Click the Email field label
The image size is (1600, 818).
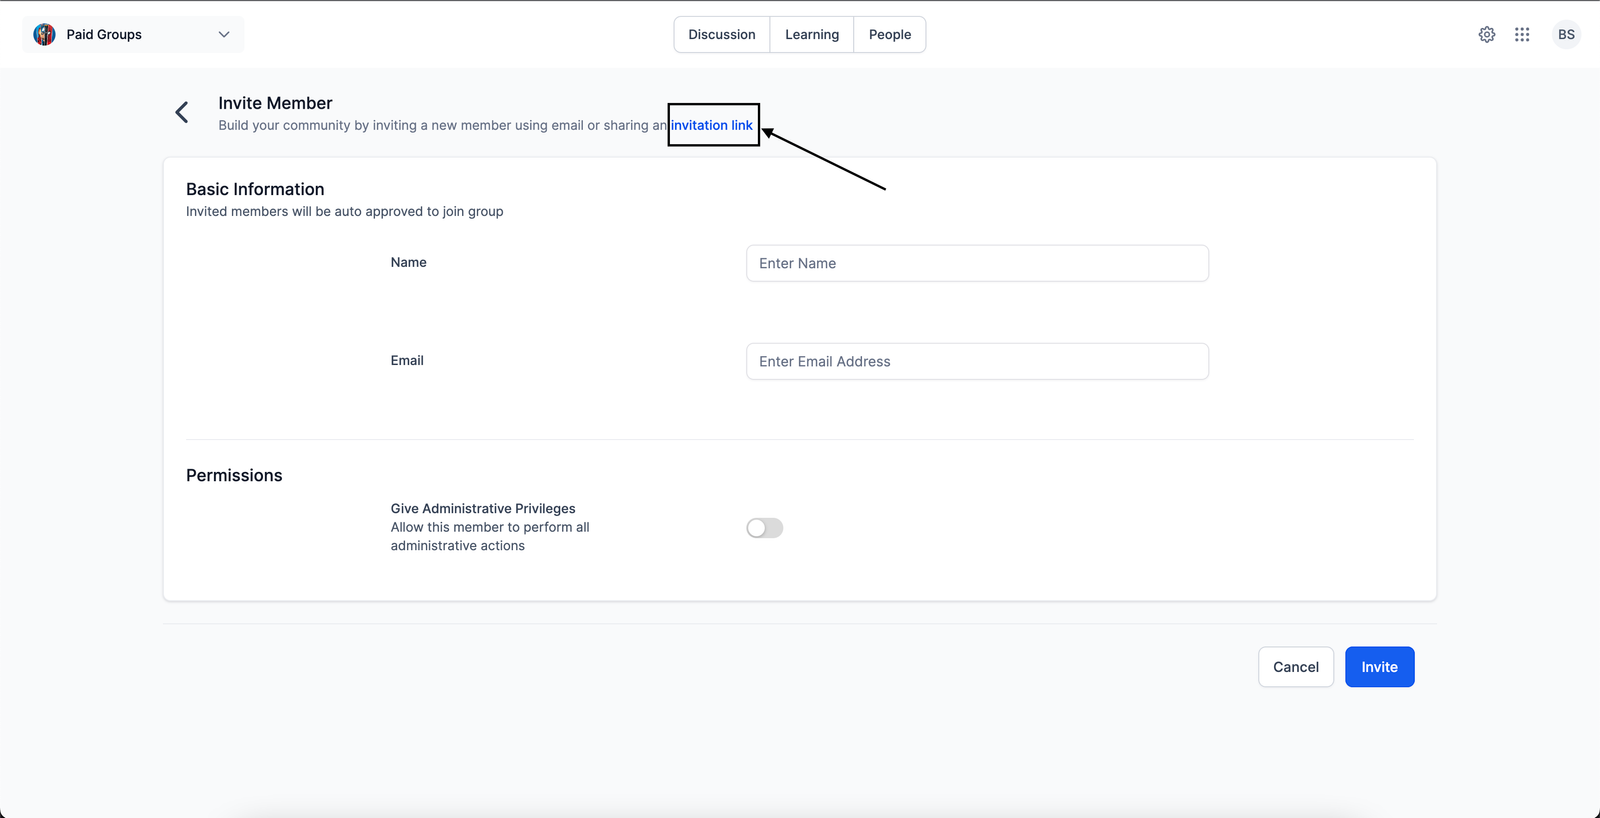coord(407,361)
